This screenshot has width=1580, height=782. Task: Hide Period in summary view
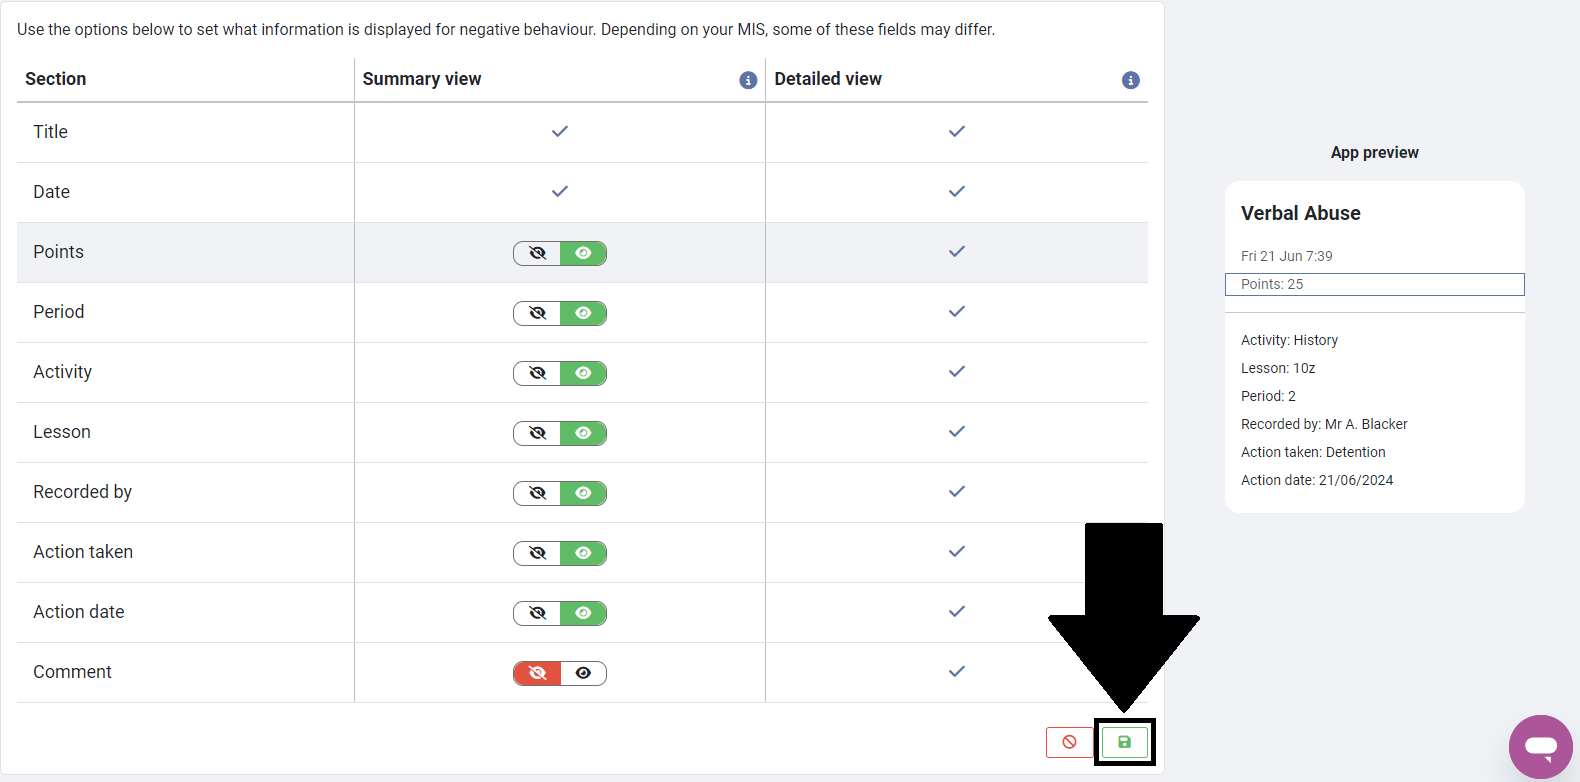coord(537,313)
